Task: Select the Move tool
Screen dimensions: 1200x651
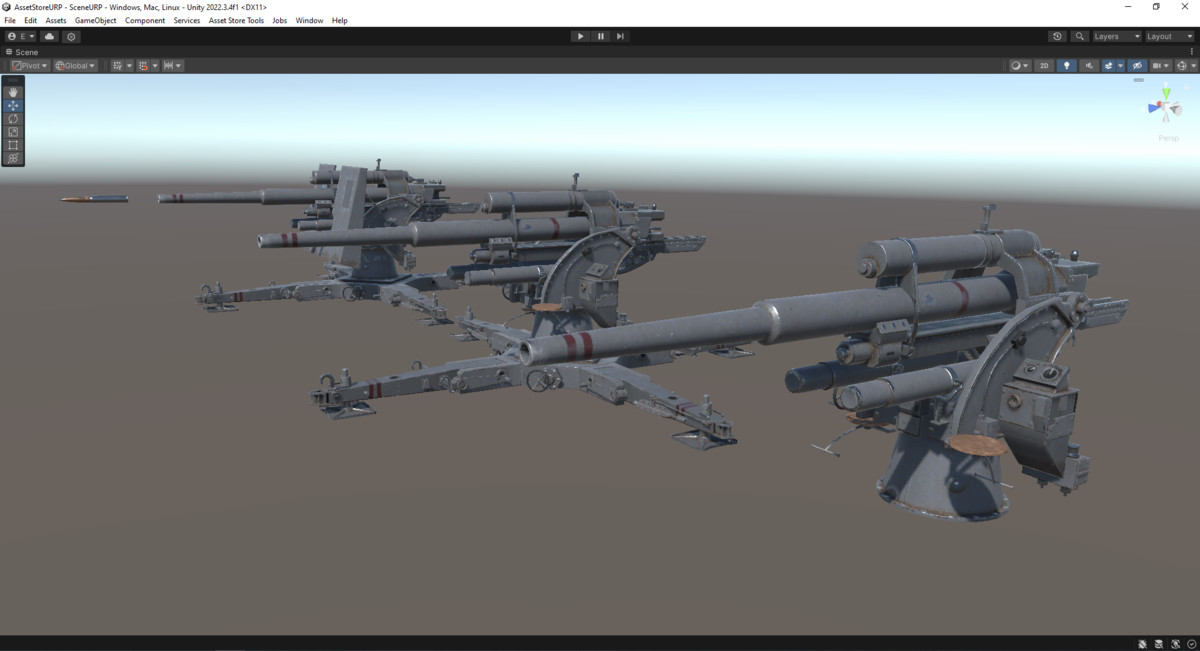Action: pyautogui.click(x=13, y=105)
